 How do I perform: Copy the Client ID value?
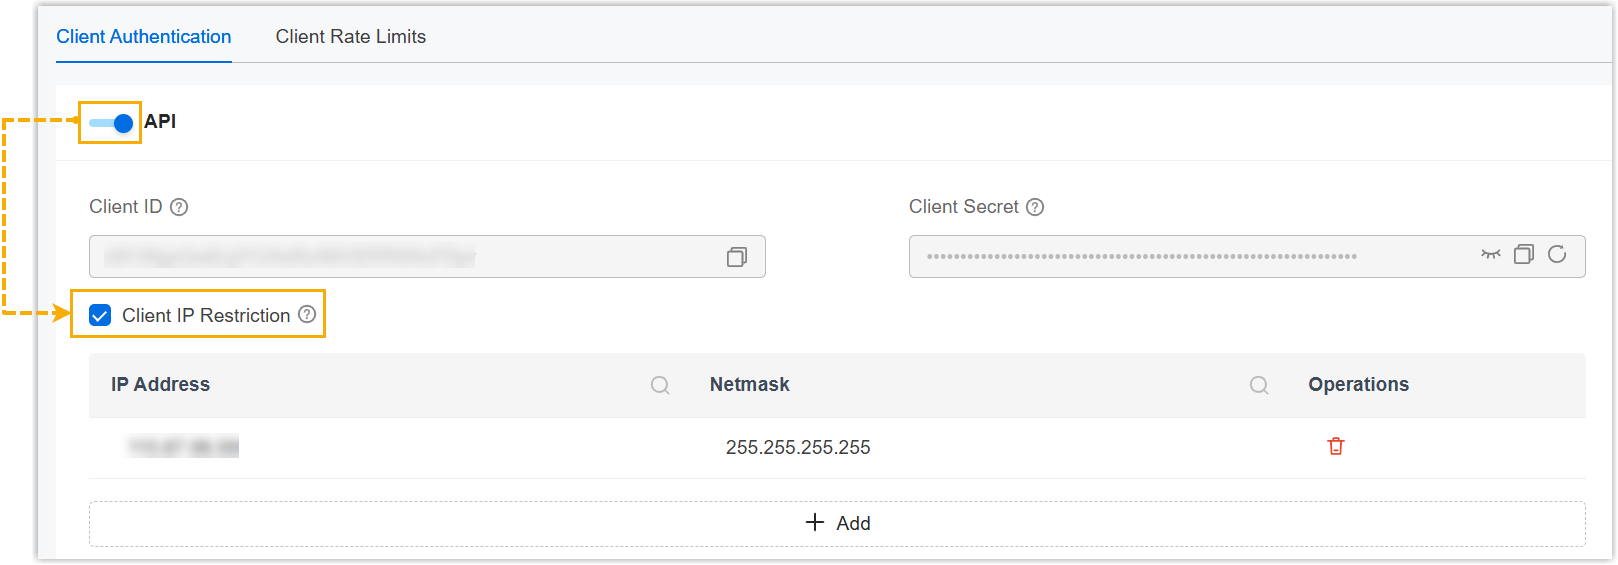[737, 257]
